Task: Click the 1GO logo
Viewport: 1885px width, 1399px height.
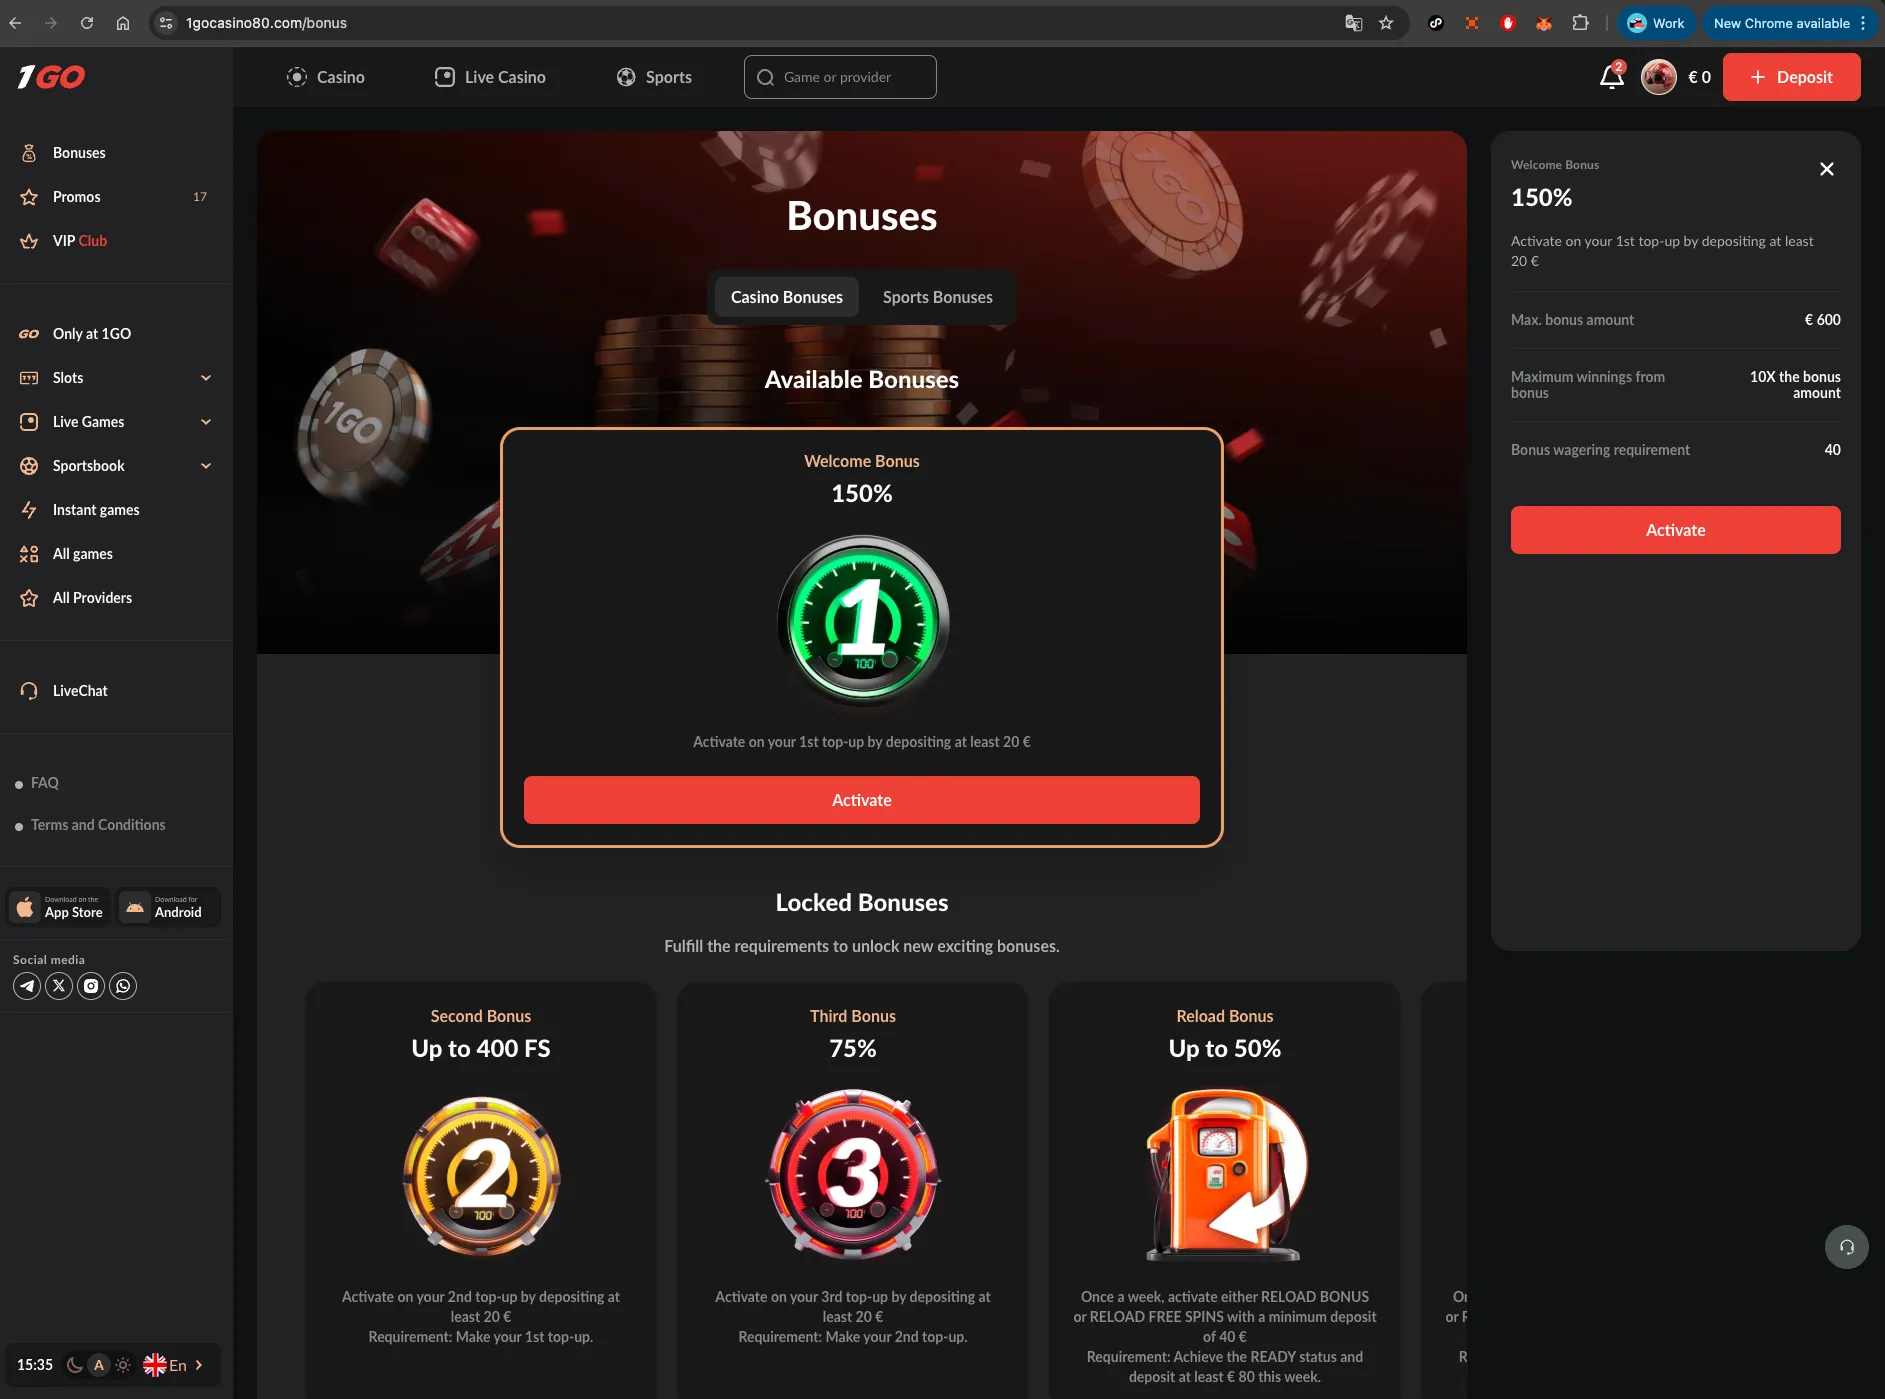Action: coord(51,77)
